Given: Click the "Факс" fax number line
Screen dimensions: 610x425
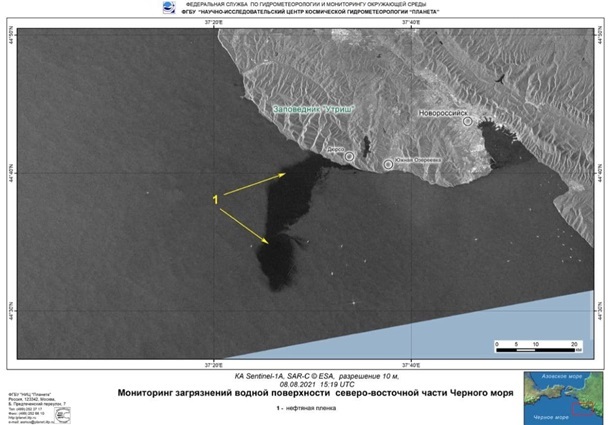Looking at the screenshot, I should [25, 413].
